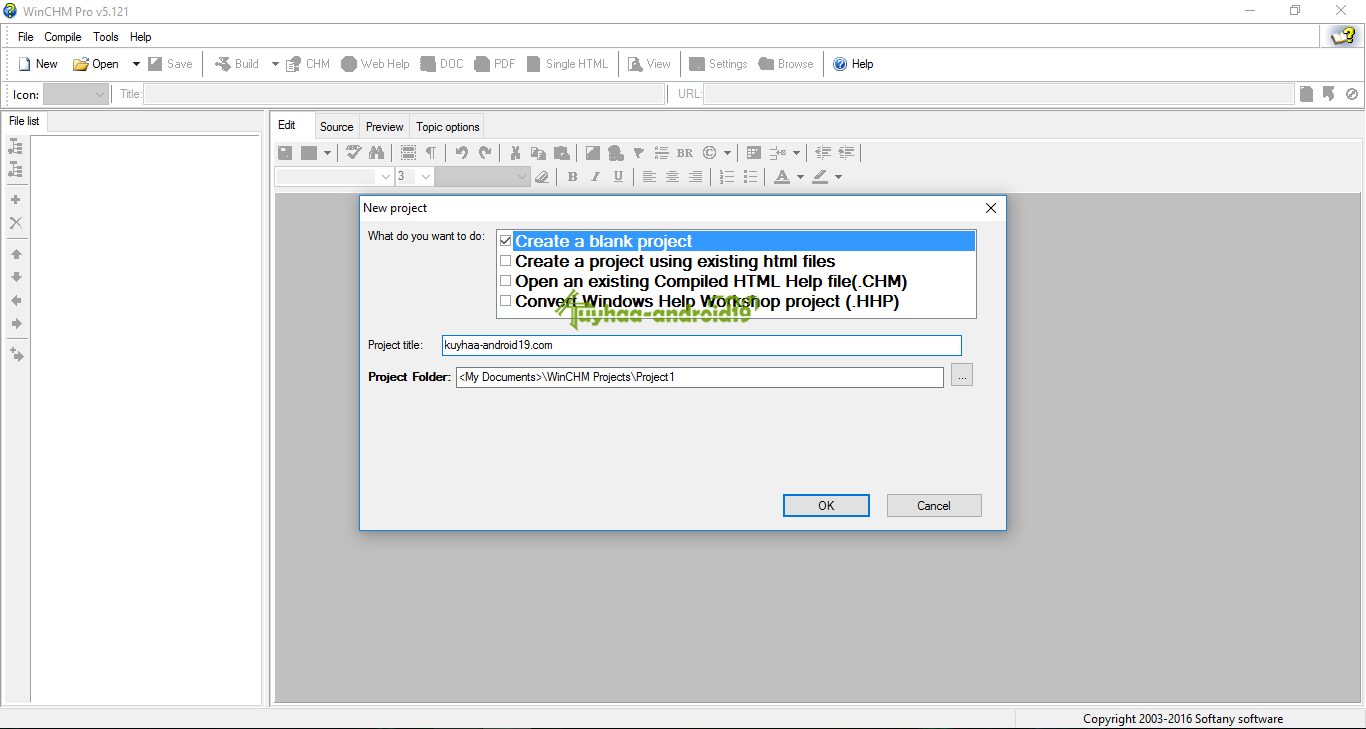Screen dimensions: 1366x729
Task: Click the left arrow icon in File list sidebar
Action: [16, 300]
